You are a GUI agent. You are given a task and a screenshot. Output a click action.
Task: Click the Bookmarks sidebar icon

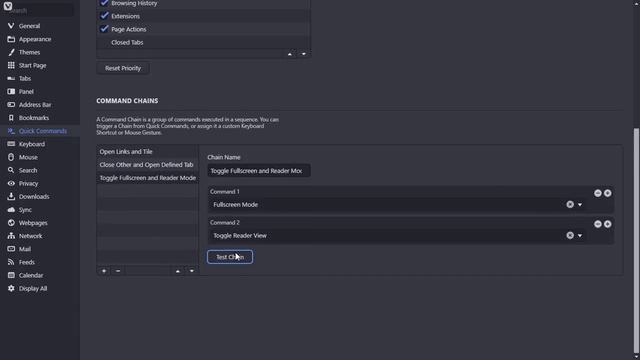click(x=11, y=118)
